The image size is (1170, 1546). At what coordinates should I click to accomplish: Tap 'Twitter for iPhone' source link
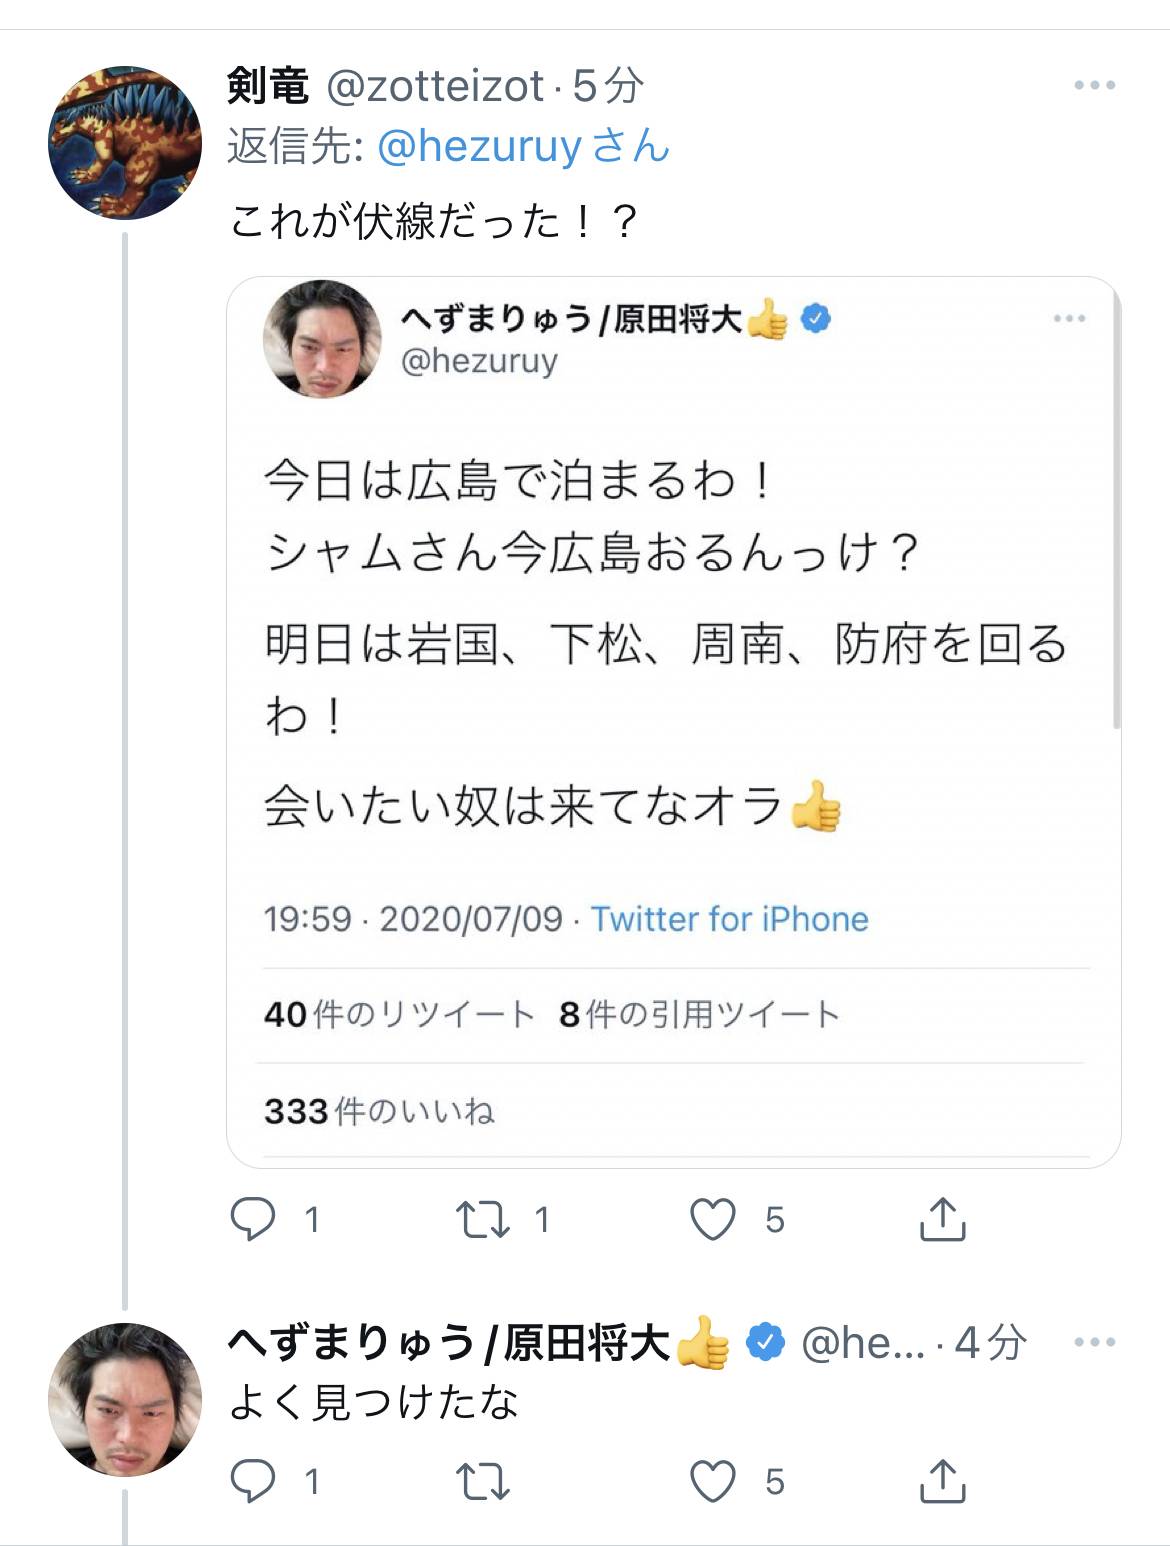tap(729, 918)
